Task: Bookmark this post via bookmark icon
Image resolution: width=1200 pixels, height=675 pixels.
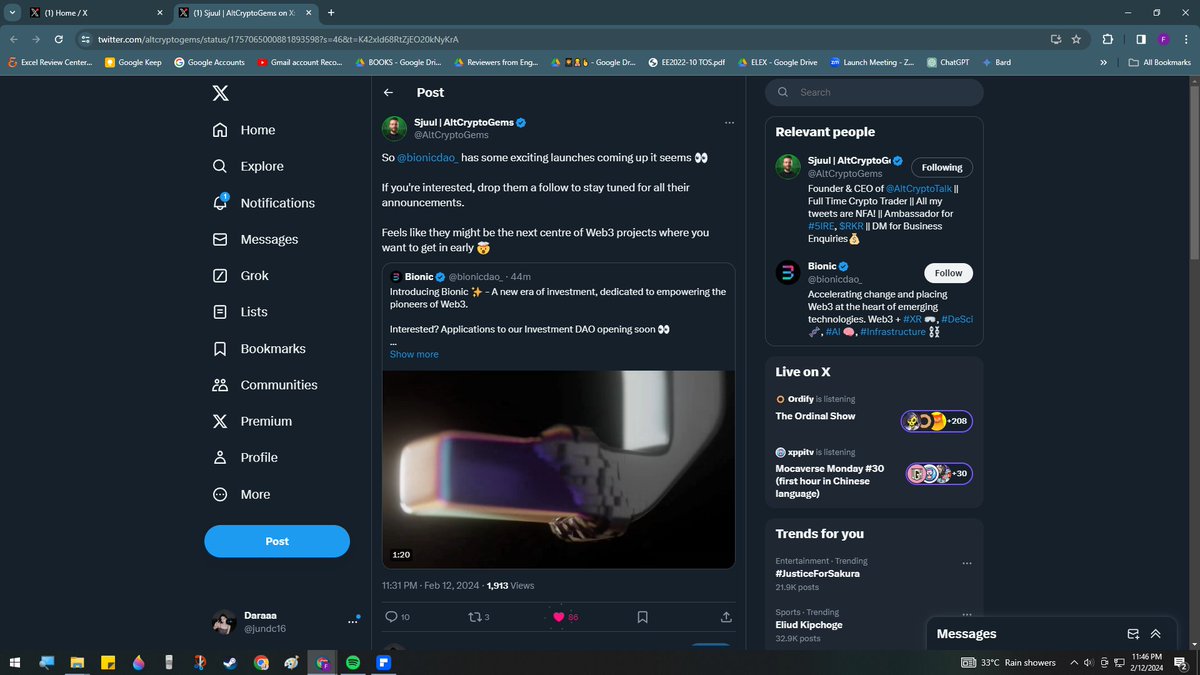Action: pos(642,617)
